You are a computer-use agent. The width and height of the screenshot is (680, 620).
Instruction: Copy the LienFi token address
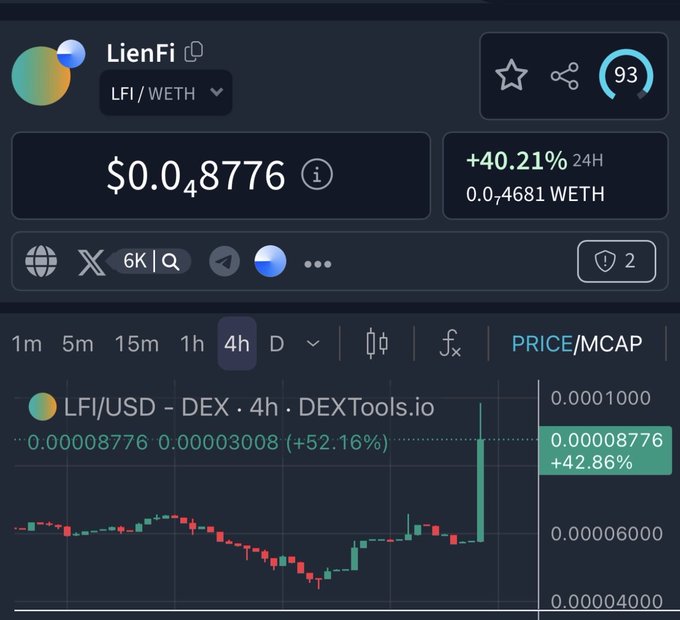[x=193, y=52]
